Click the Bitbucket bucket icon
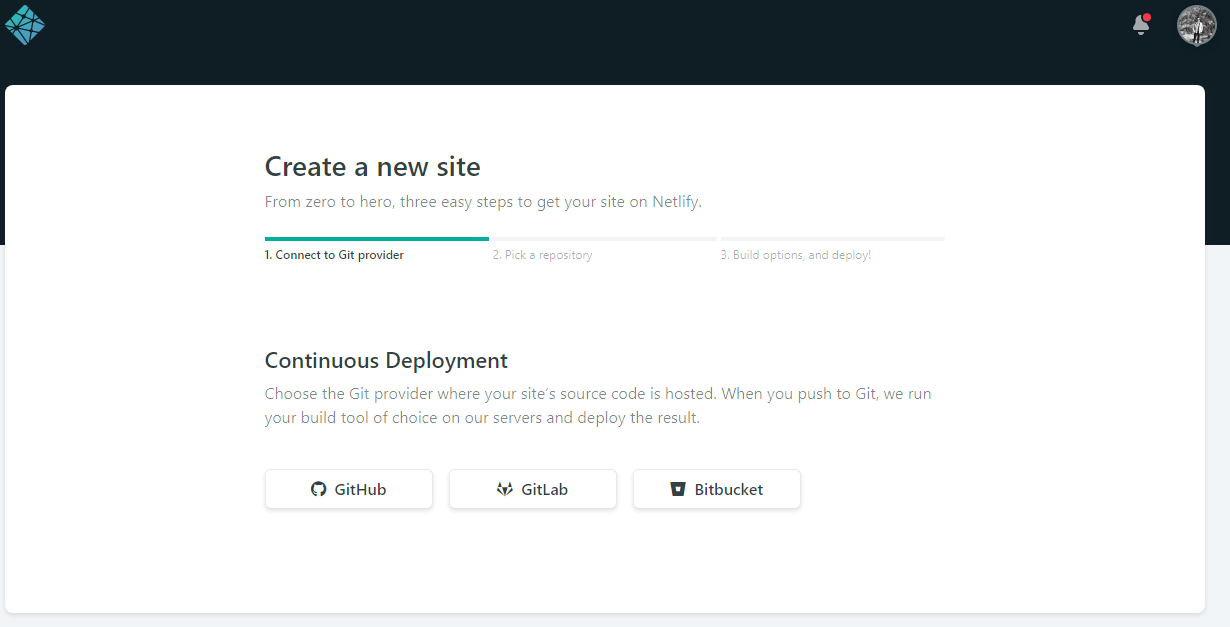This screenshot has height=627, width=1230. coord(678,489)
